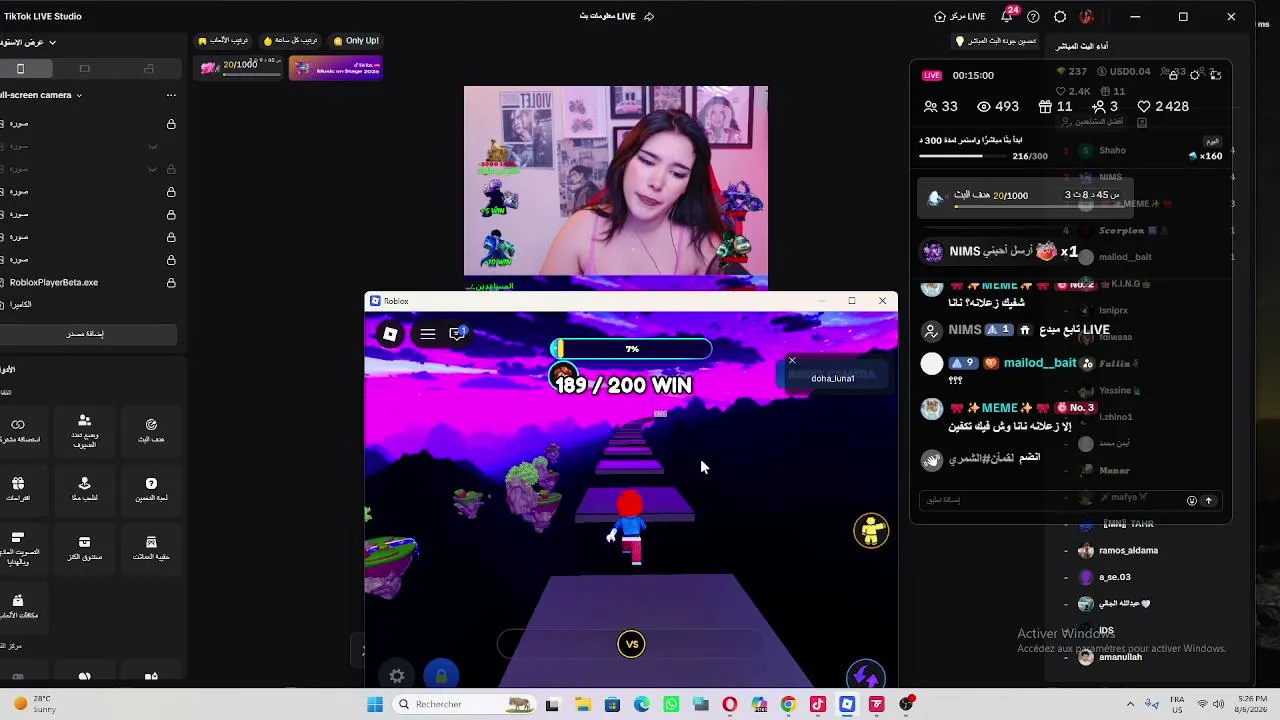This screenshot has height=720, width=1280.
Task: Expand the second image source chevron
Action: tap(152, 146)
